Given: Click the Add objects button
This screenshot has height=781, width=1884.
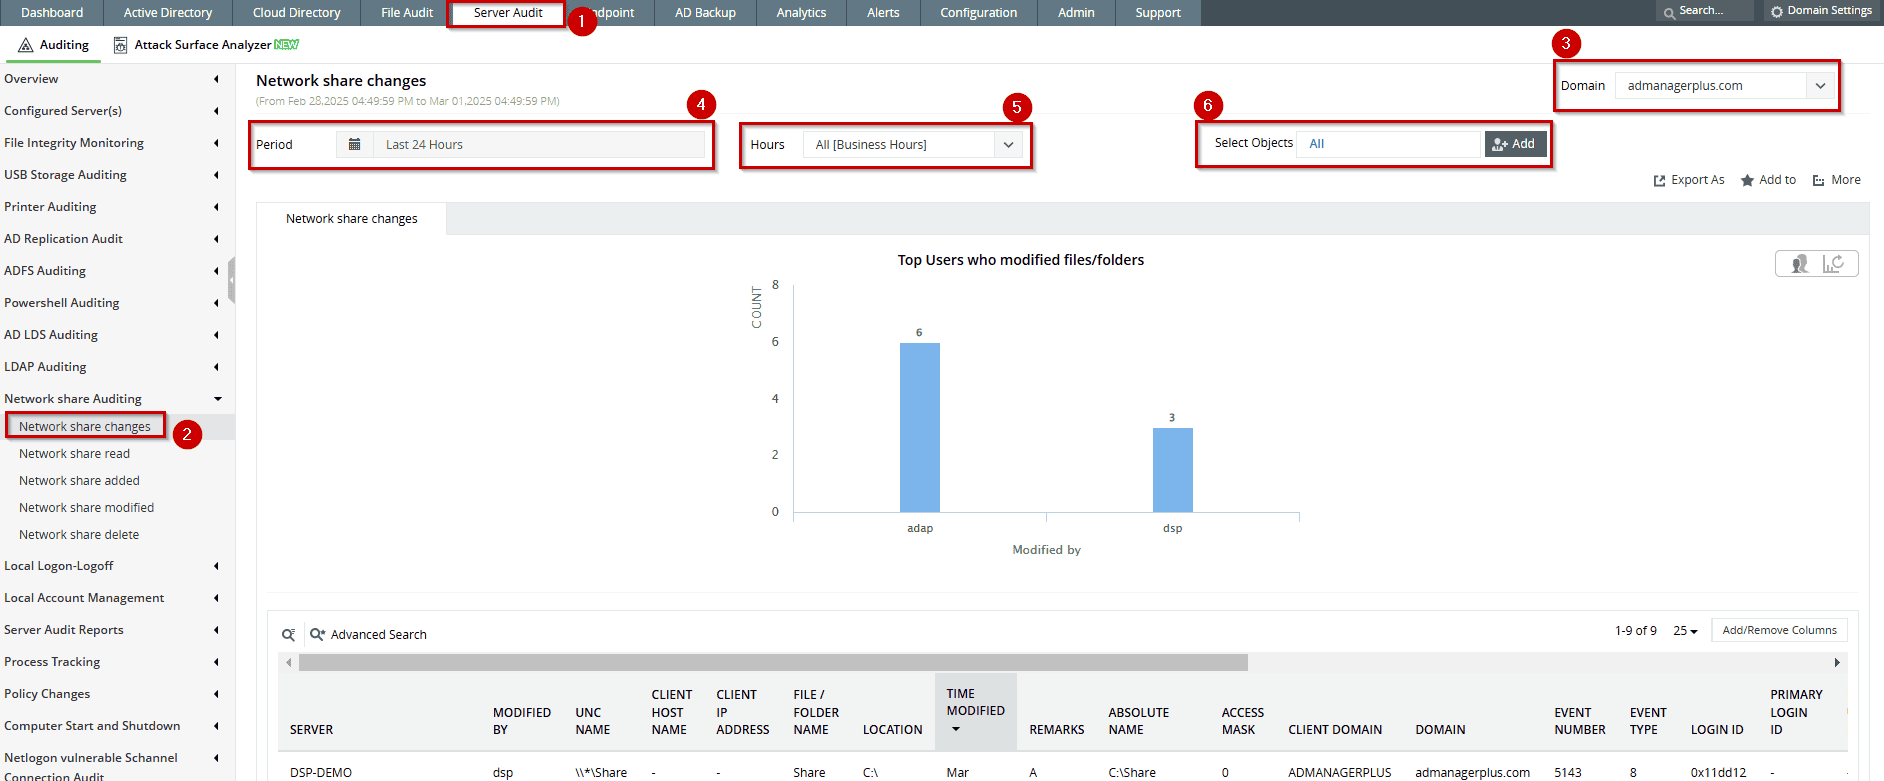Looking at the screenshot, I should [x=1514, y=144].
